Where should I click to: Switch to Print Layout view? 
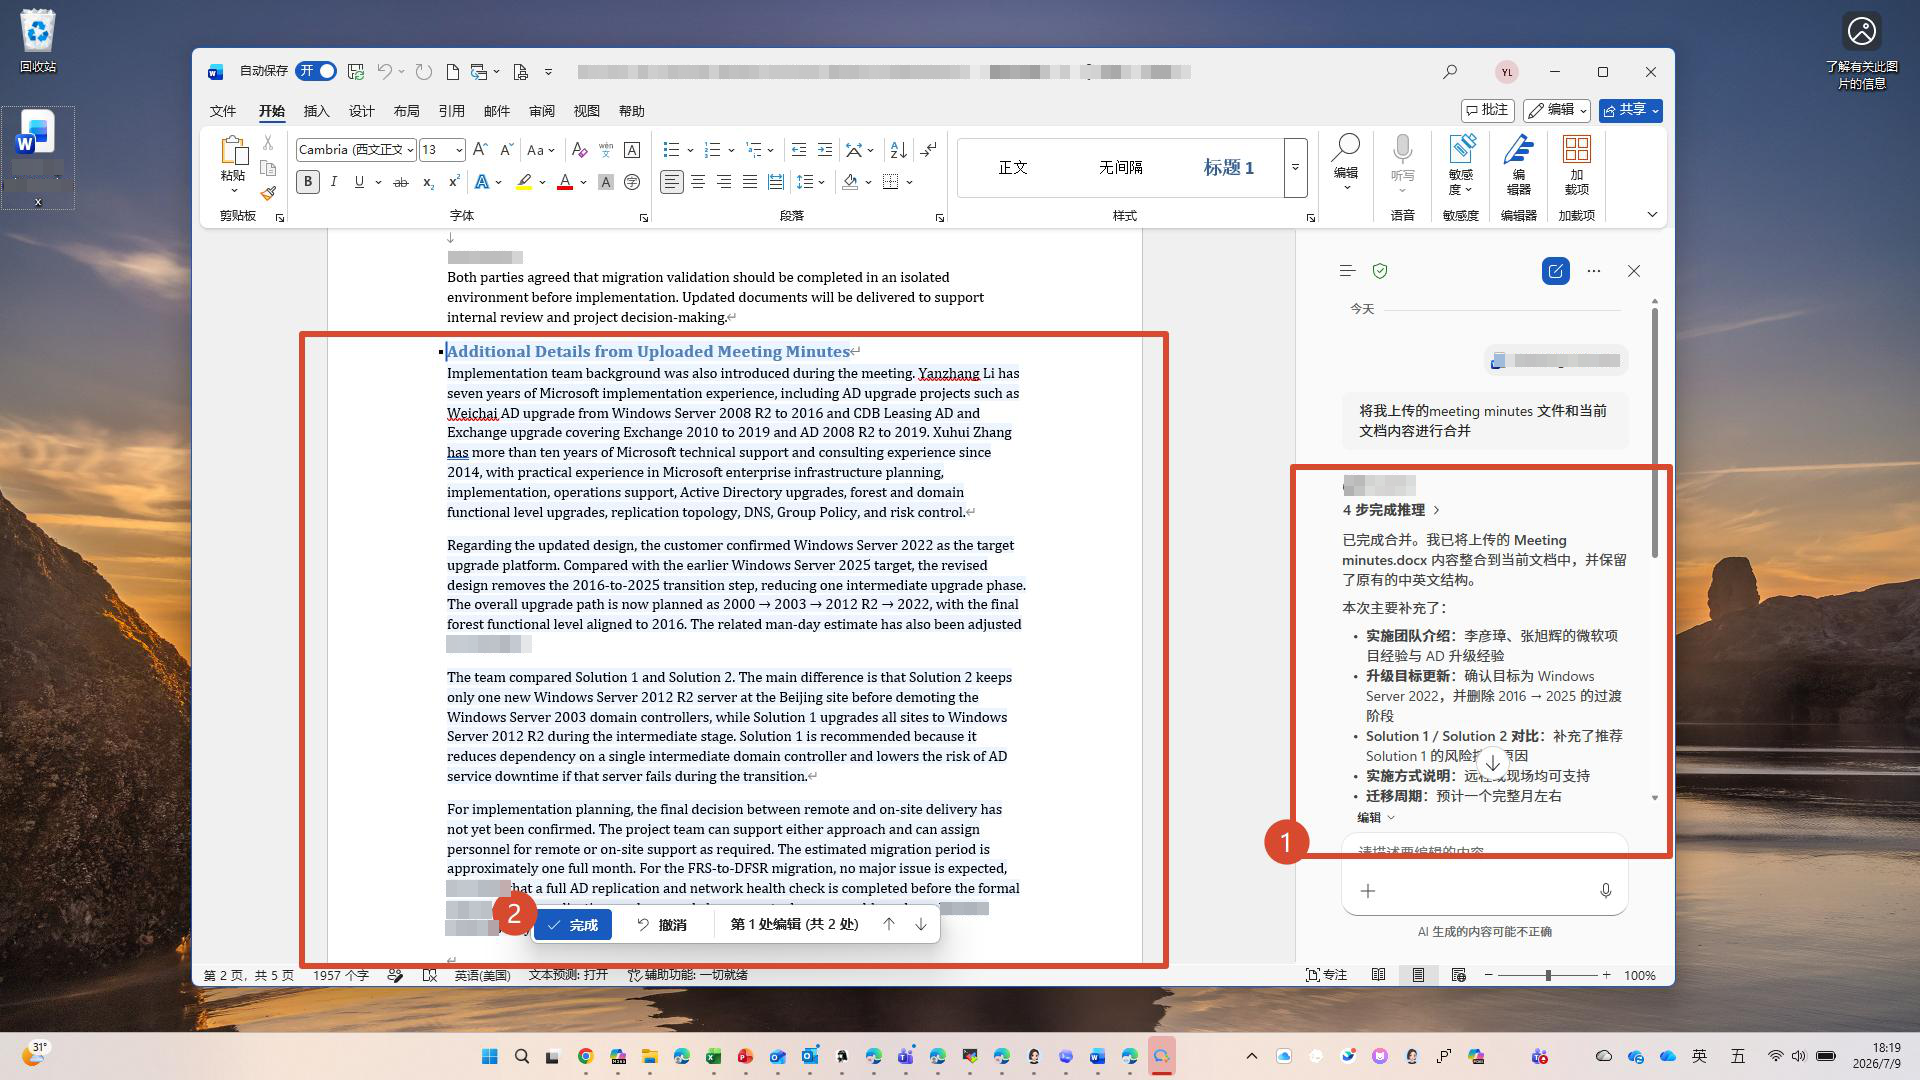point(1418,975)
